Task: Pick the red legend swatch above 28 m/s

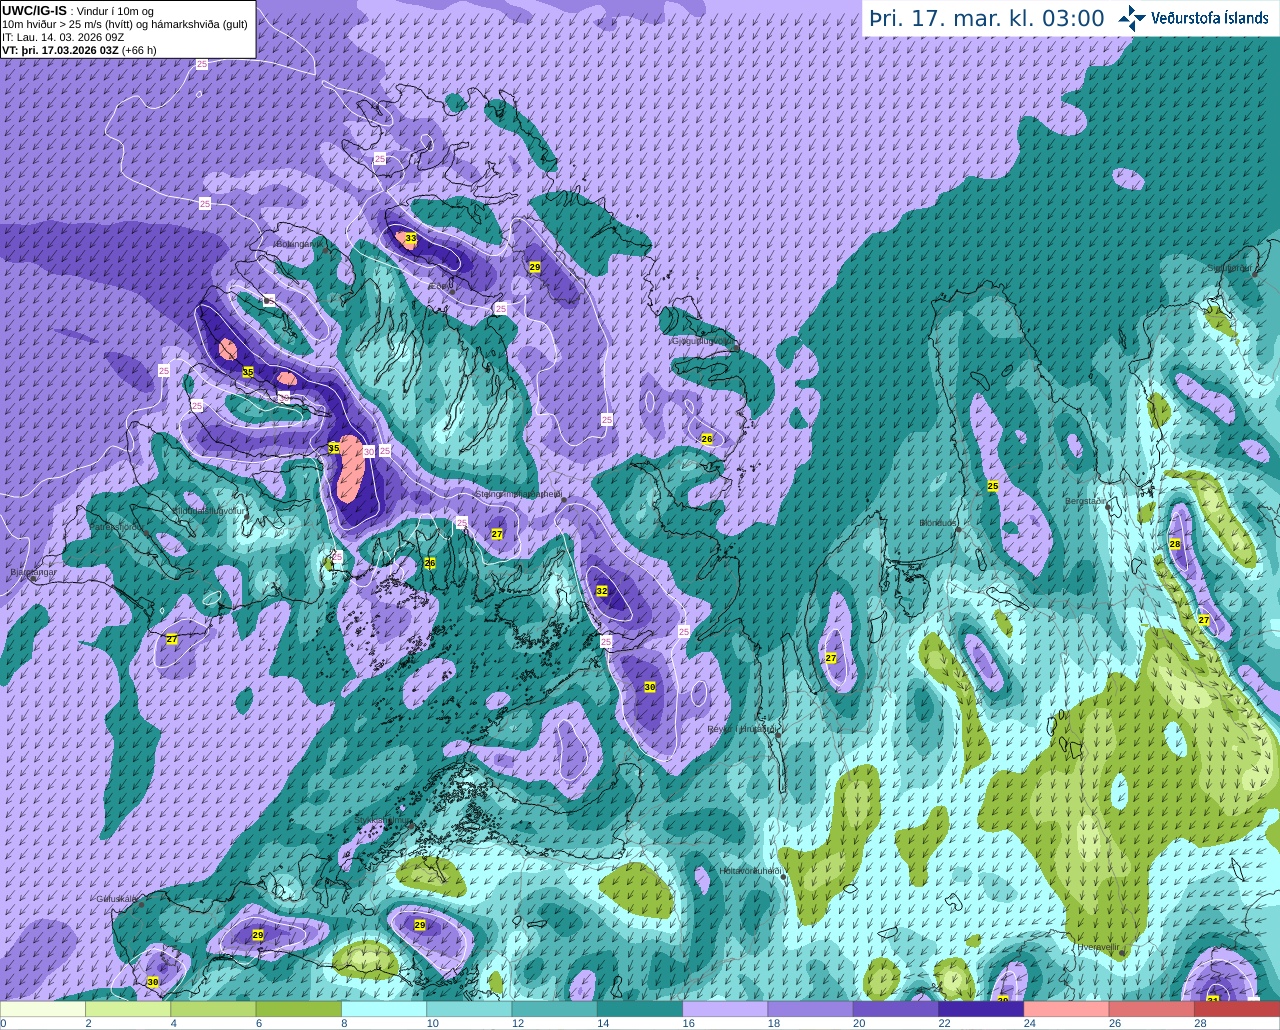Action: click(x=1237, y=1009)
